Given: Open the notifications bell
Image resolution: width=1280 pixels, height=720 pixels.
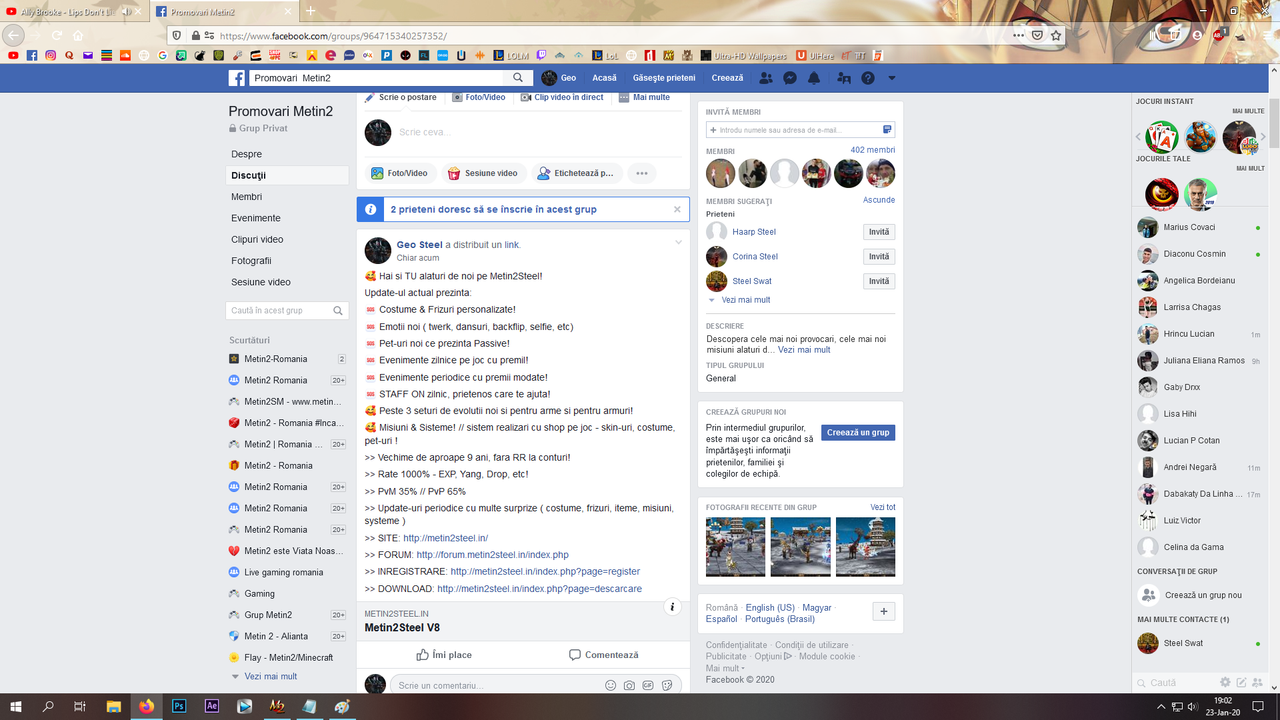Looking at the screenshot, I should pyautogui.click(x=814, y=78).
